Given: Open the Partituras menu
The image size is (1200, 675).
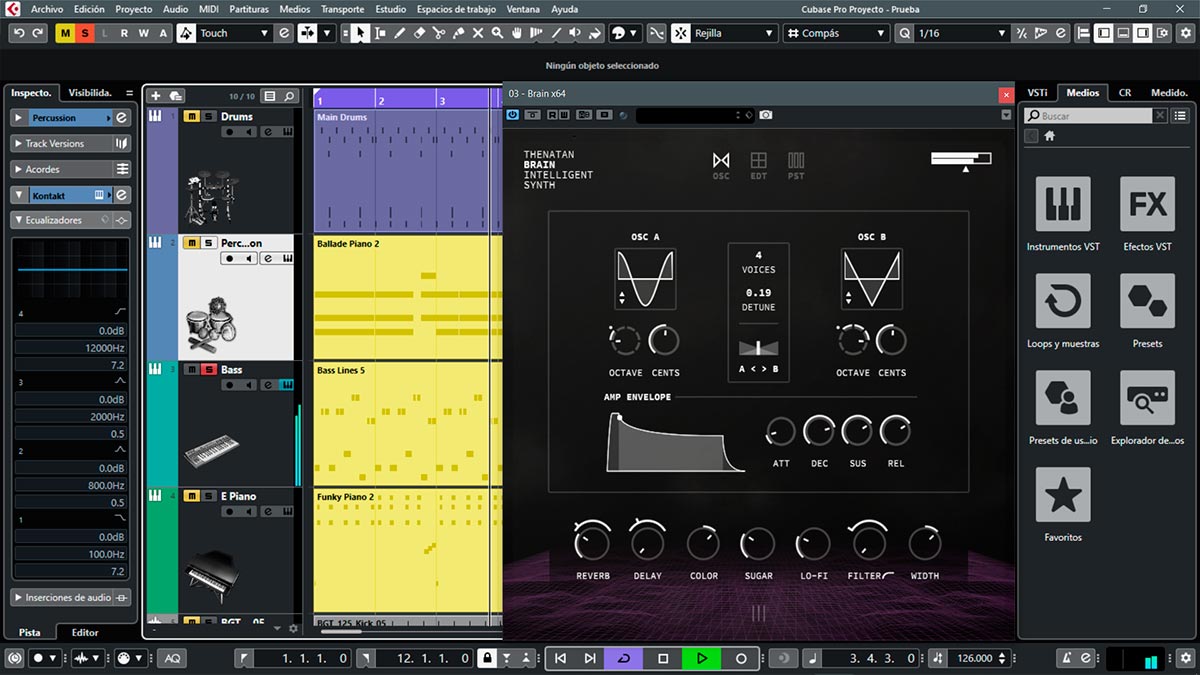Looking at the screenshot, I should pyautogui.click(x=249, y=9).
